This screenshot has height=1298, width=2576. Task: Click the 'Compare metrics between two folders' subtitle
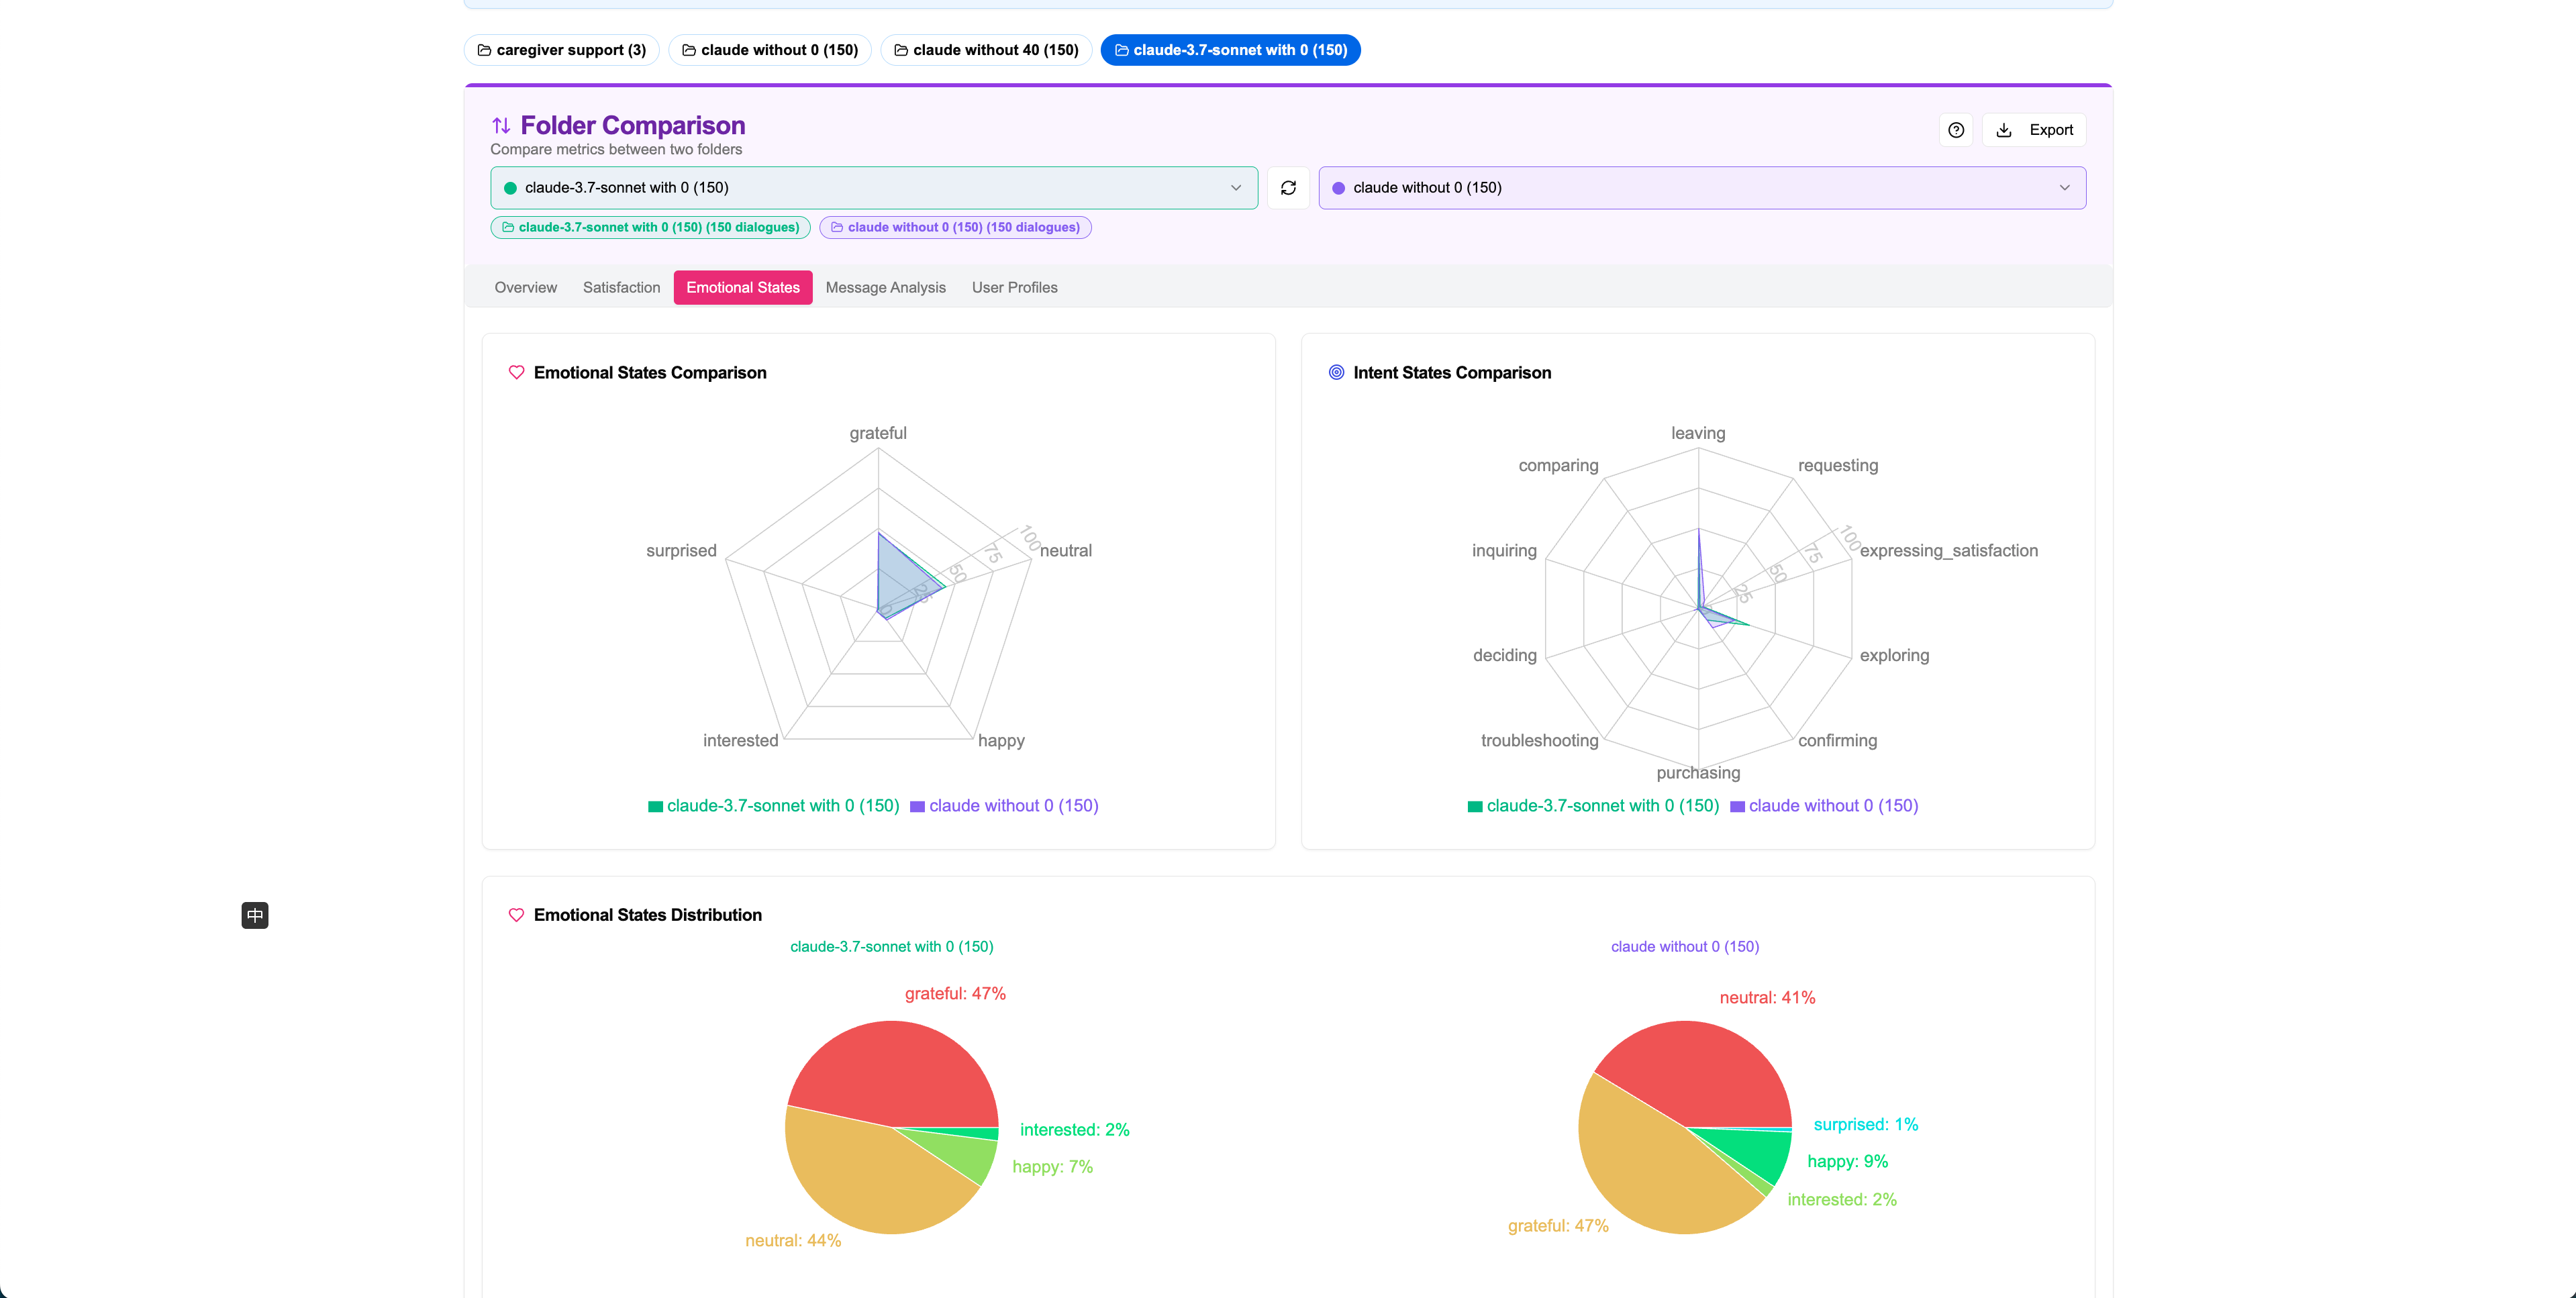point(616,150)
